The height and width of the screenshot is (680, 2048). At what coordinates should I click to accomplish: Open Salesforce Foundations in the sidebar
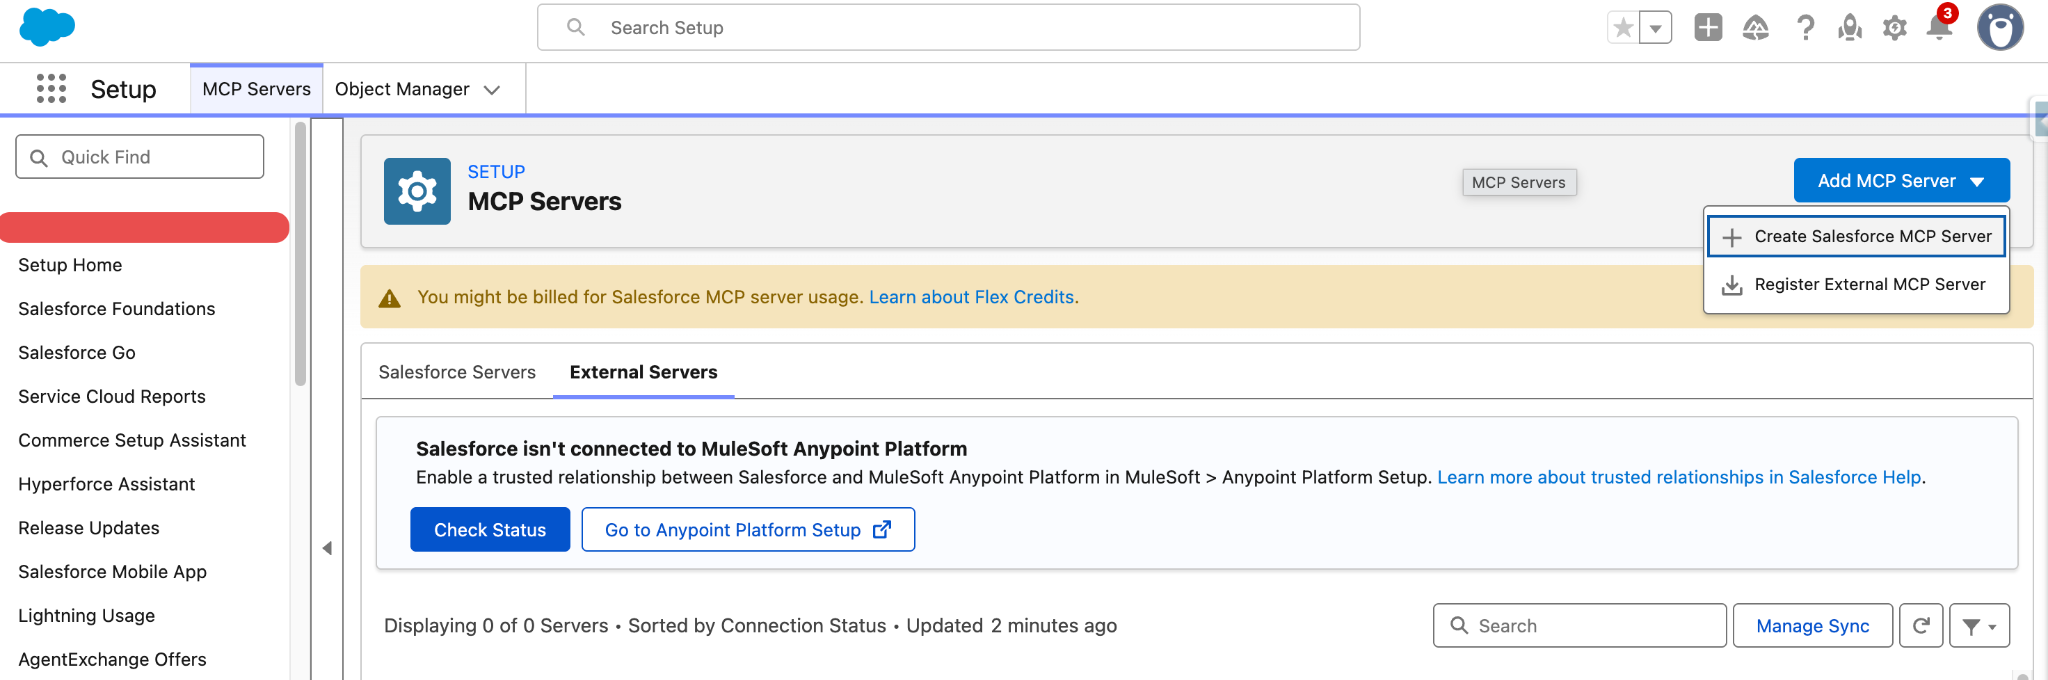pyautogui.click(x=117, y=309)
